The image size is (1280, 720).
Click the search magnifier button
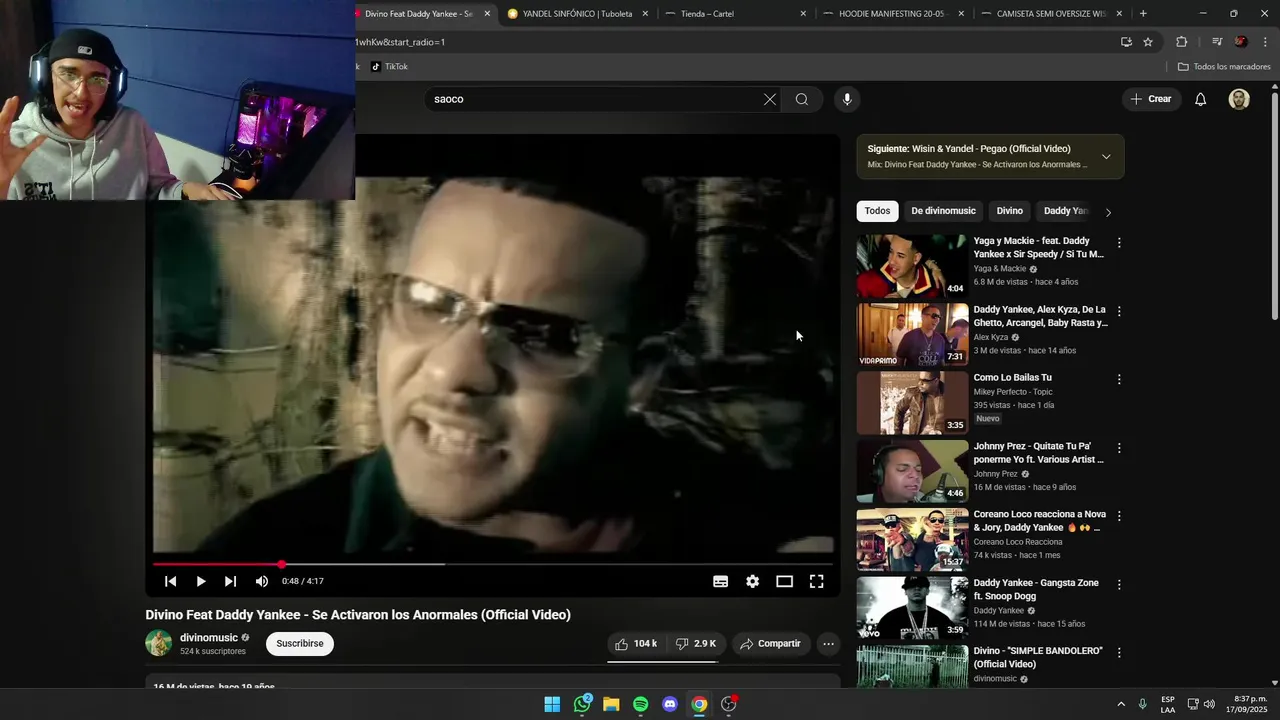tap(801, 99)
